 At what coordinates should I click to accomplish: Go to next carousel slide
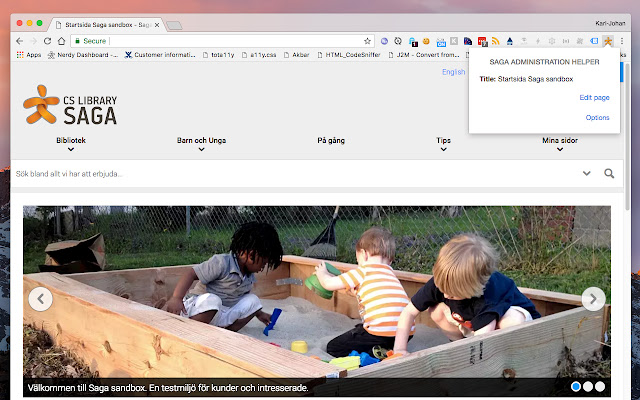(594, 298)
